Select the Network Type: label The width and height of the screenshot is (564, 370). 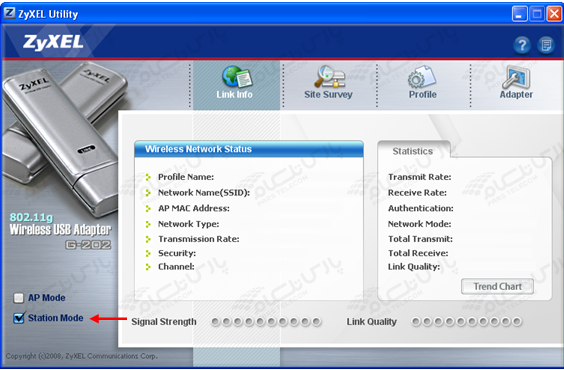coord(188,224)
